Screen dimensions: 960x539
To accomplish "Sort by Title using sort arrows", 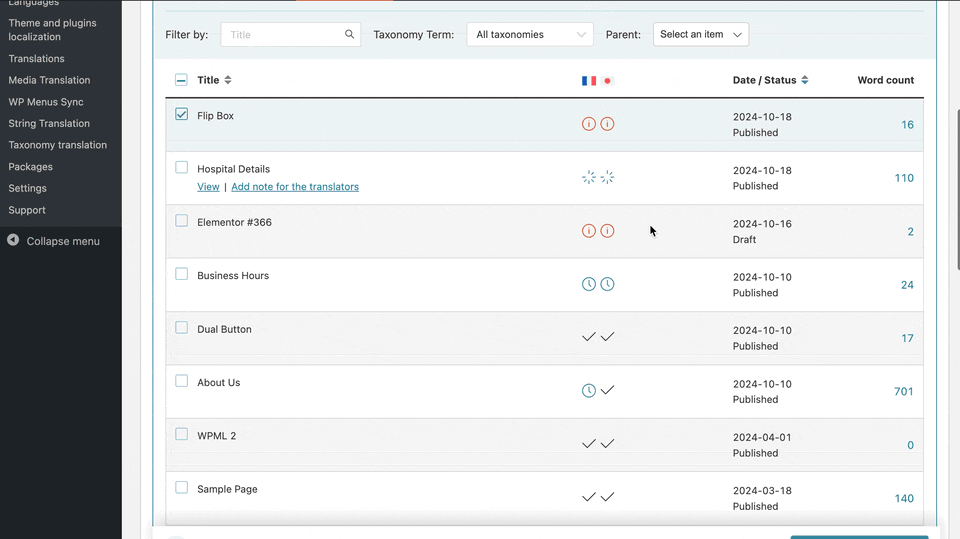I will 228,80.
